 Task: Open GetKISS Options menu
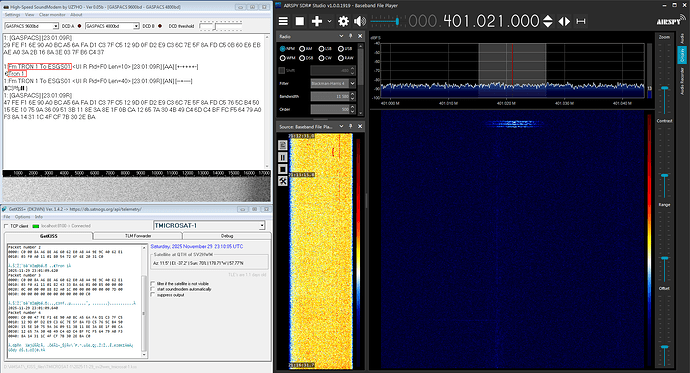[22, 217]
